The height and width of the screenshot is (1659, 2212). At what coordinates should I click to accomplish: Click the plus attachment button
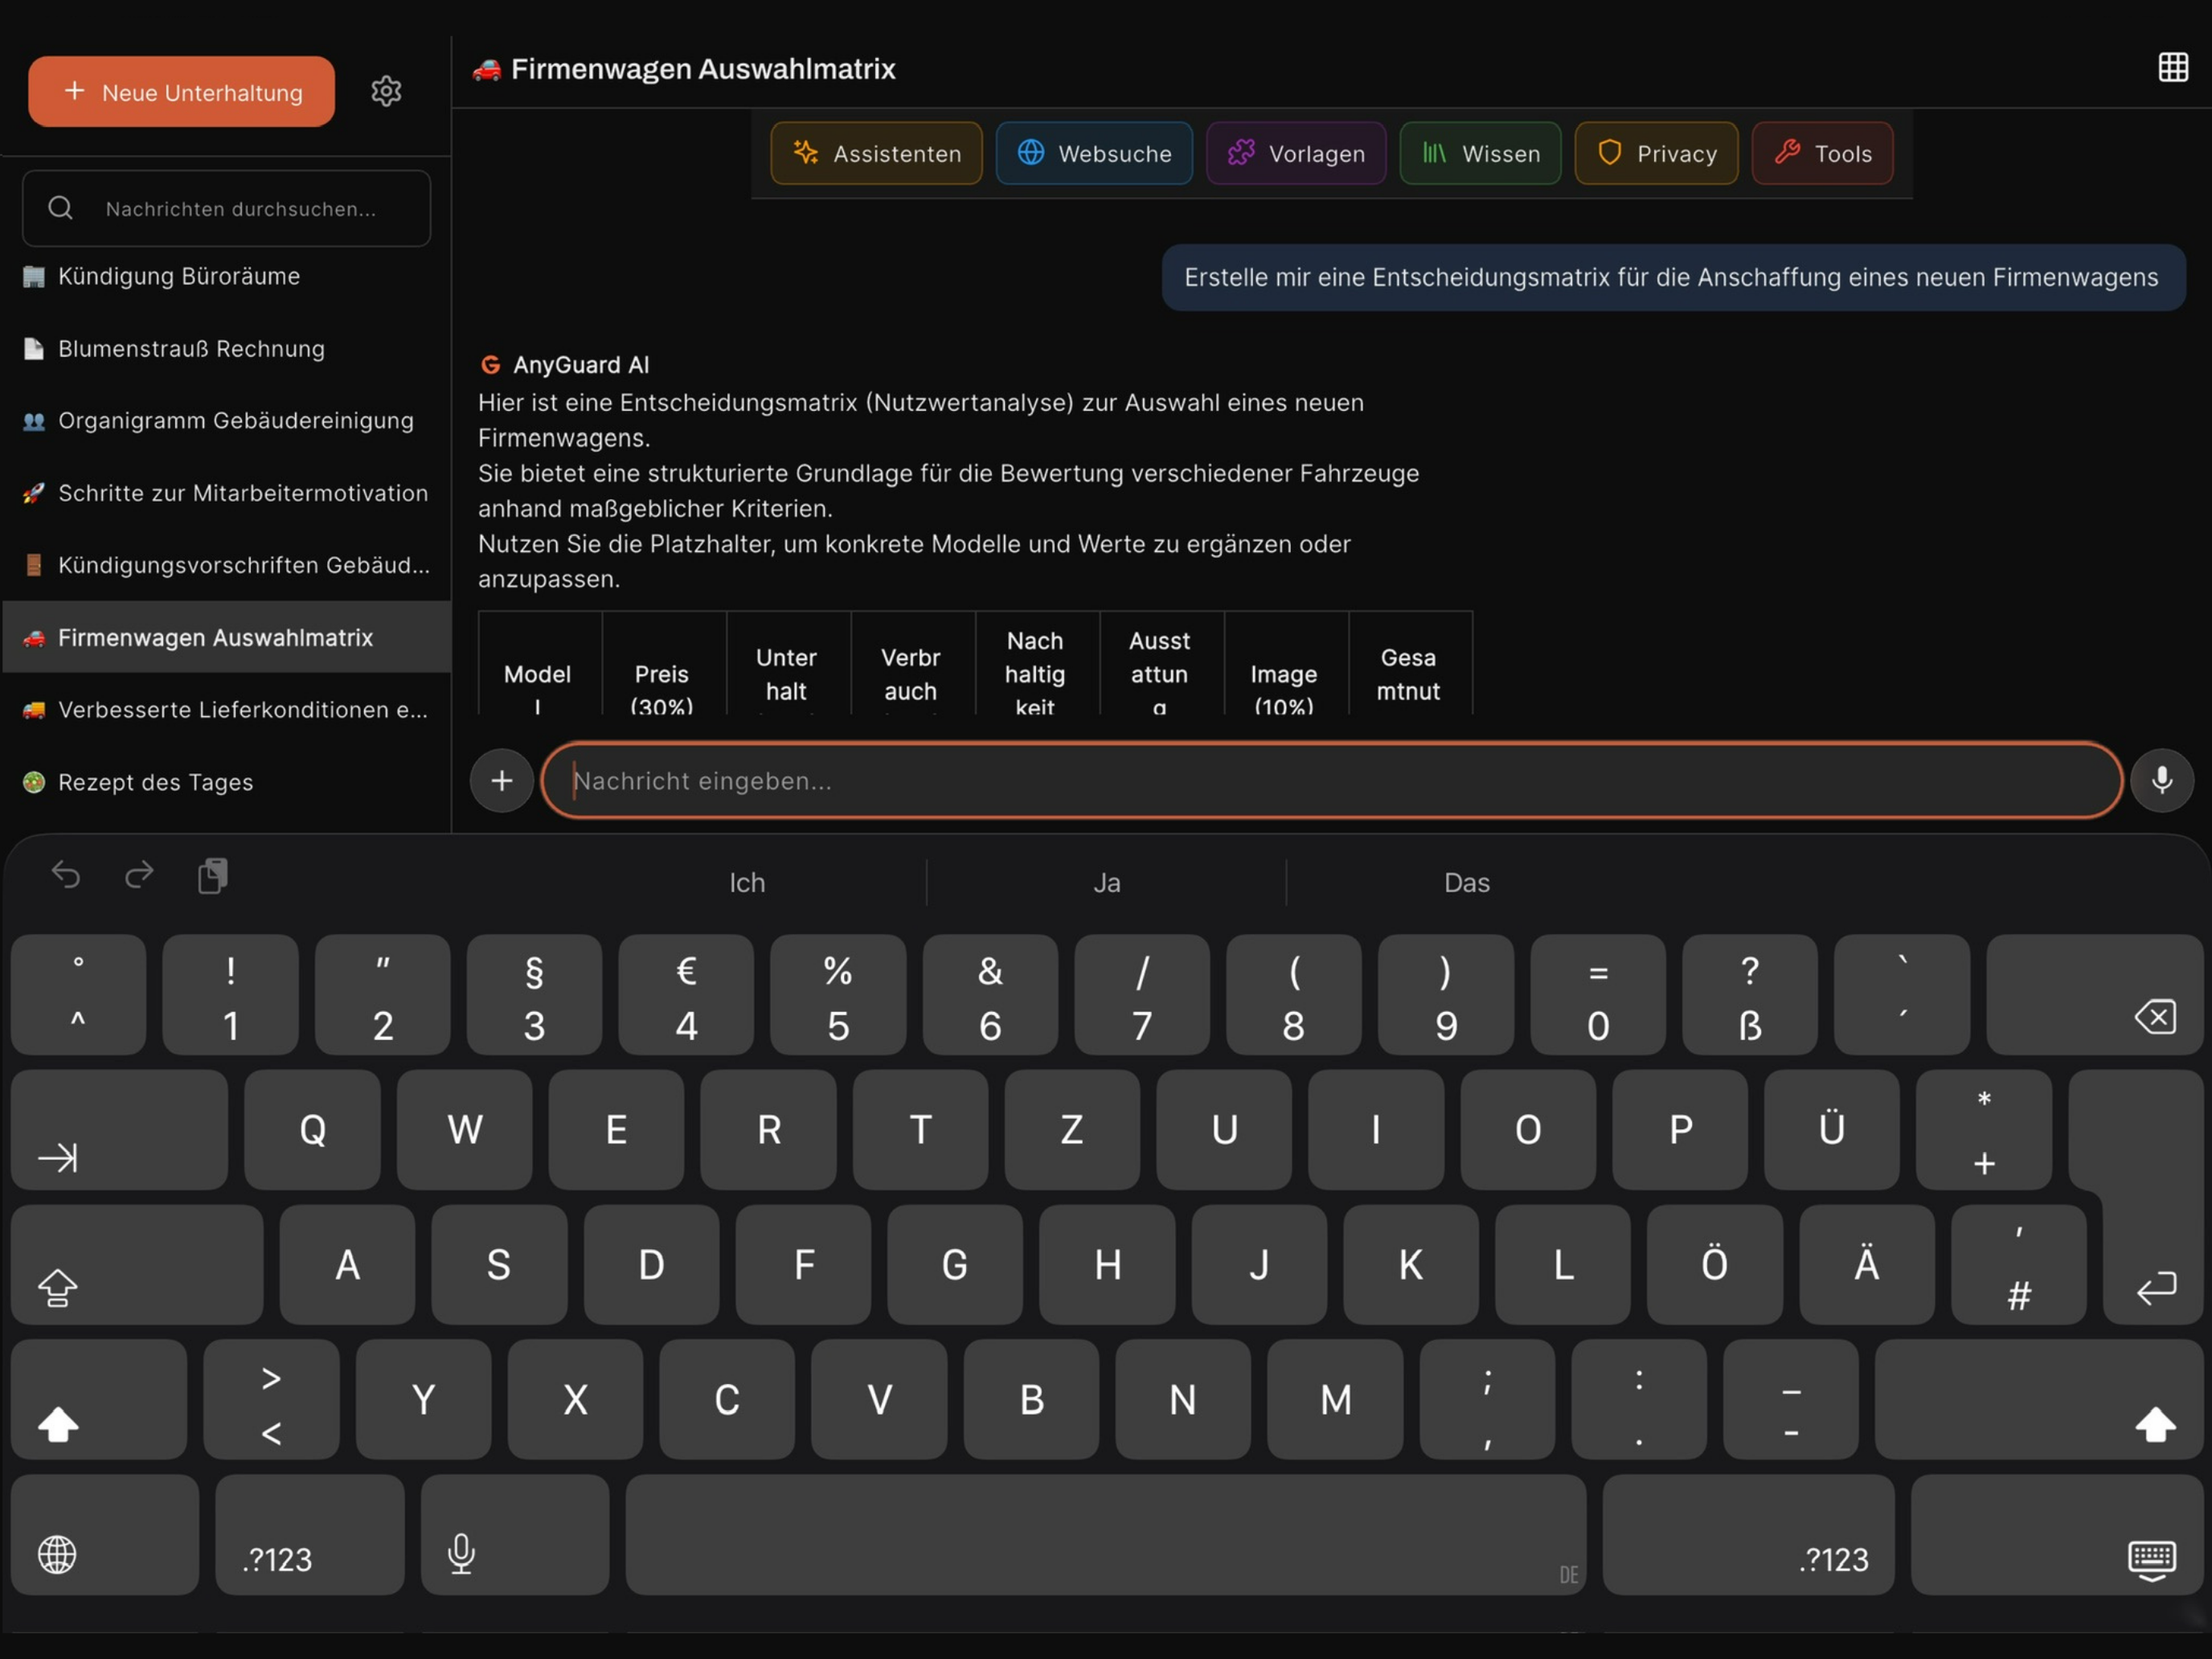click(x=502, y=781)
